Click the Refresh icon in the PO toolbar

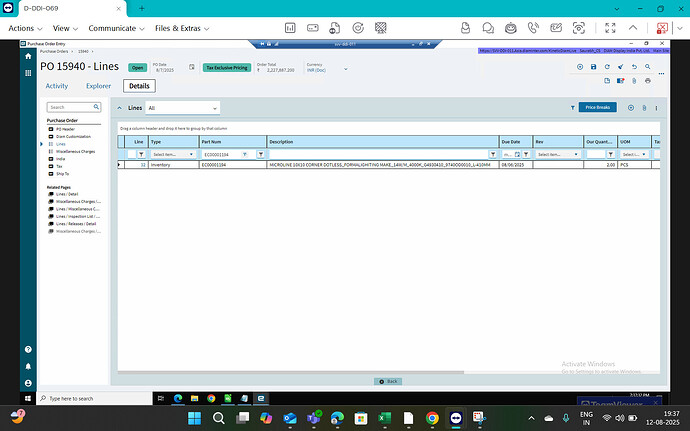[x=607, y=67]
